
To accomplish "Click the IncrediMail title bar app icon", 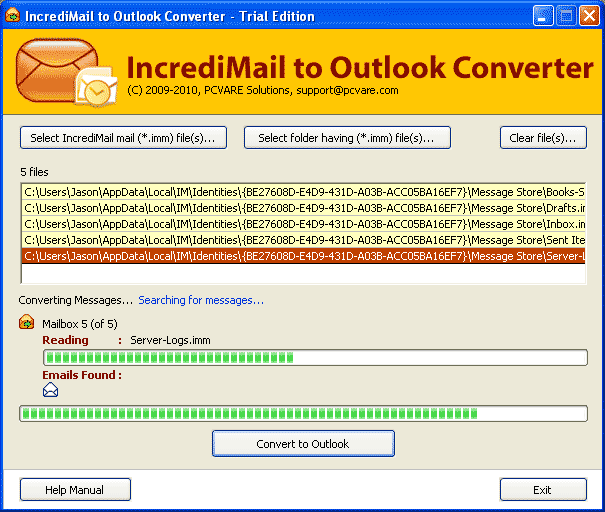I will click(12, 15).
